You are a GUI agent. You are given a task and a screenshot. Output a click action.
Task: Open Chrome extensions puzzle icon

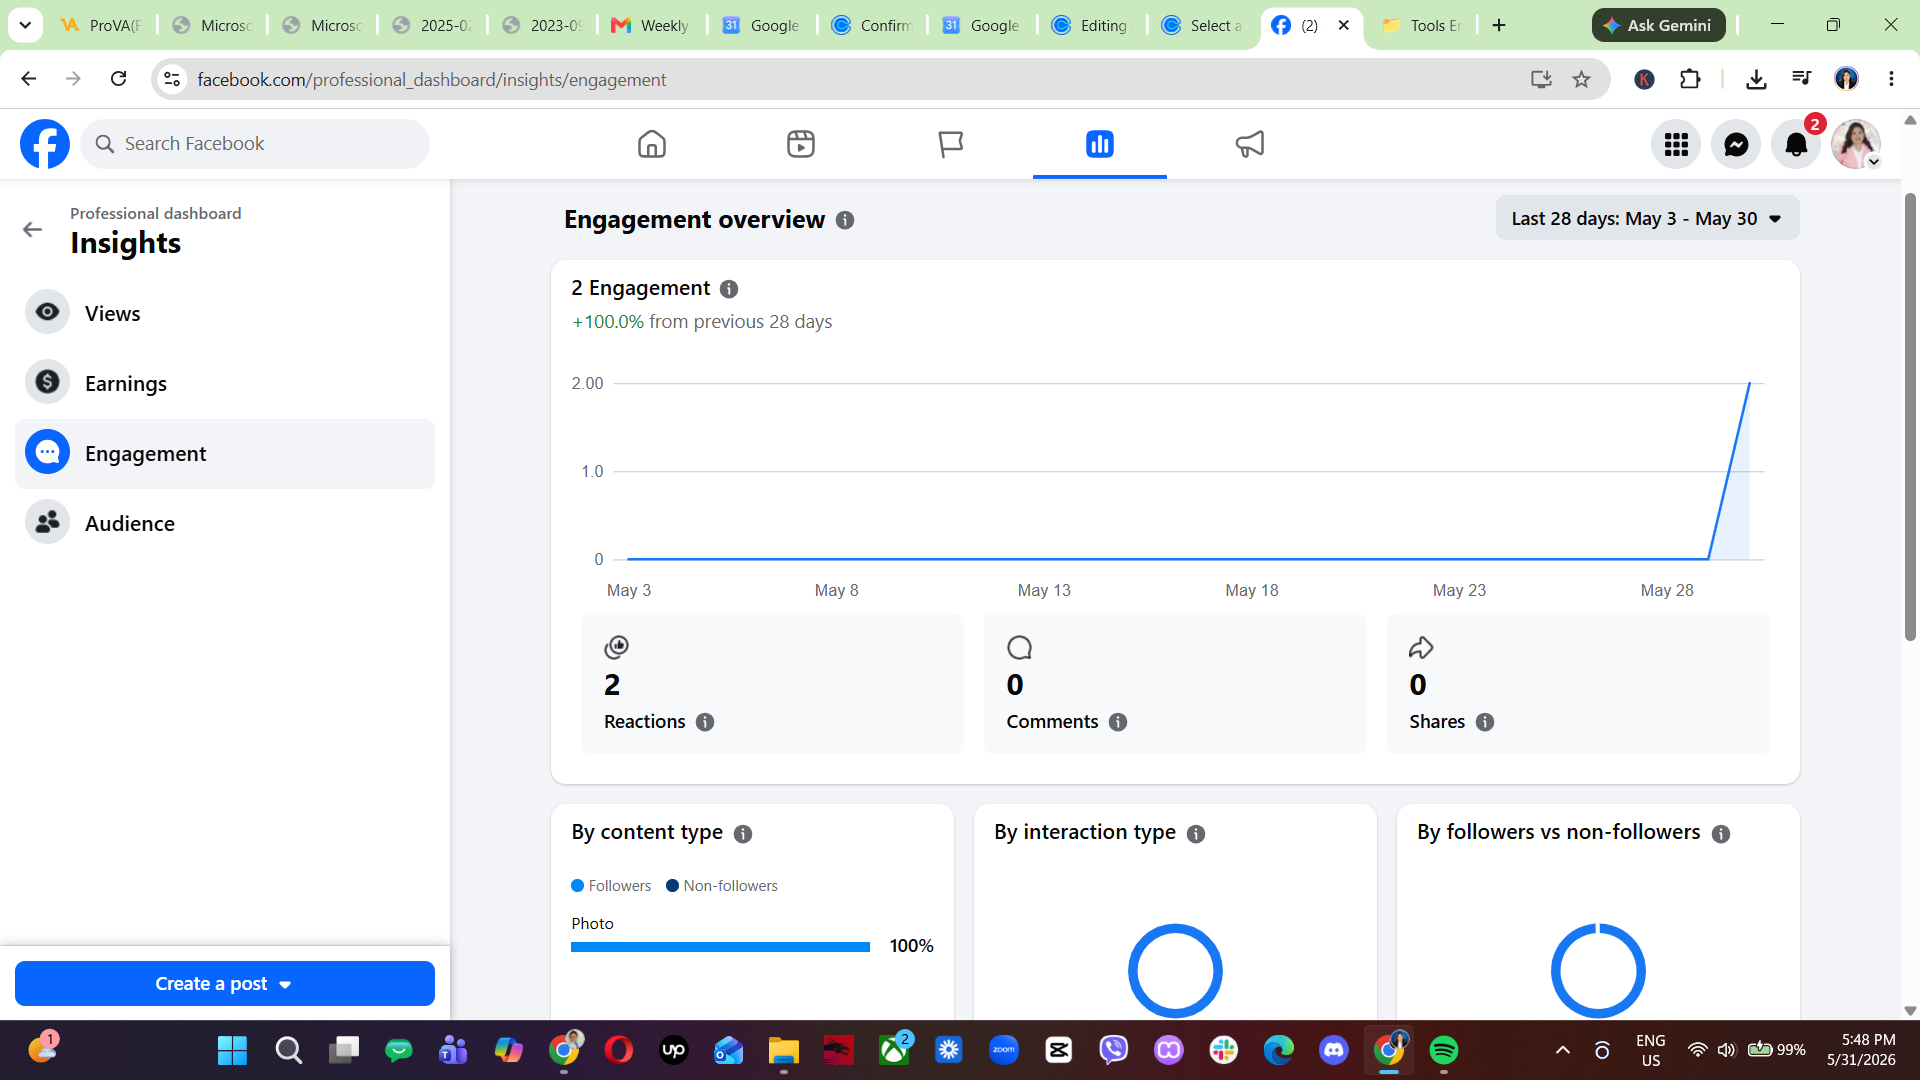pos(1690,79)
